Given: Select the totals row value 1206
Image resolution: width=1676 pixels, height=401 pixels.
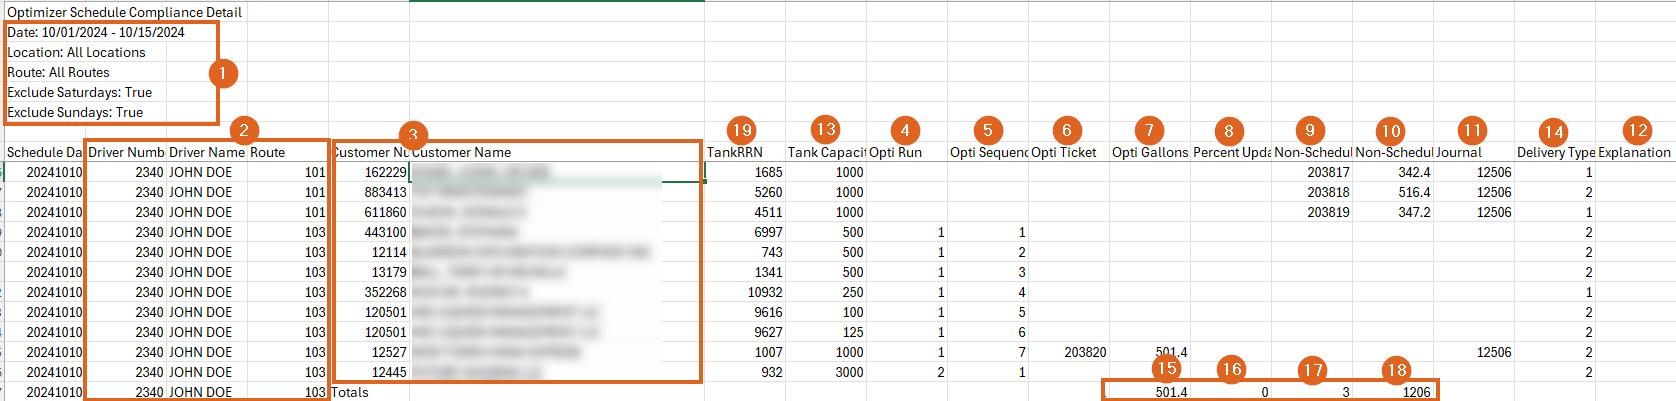Looking at the screenshot, I should pos(1393,392).
